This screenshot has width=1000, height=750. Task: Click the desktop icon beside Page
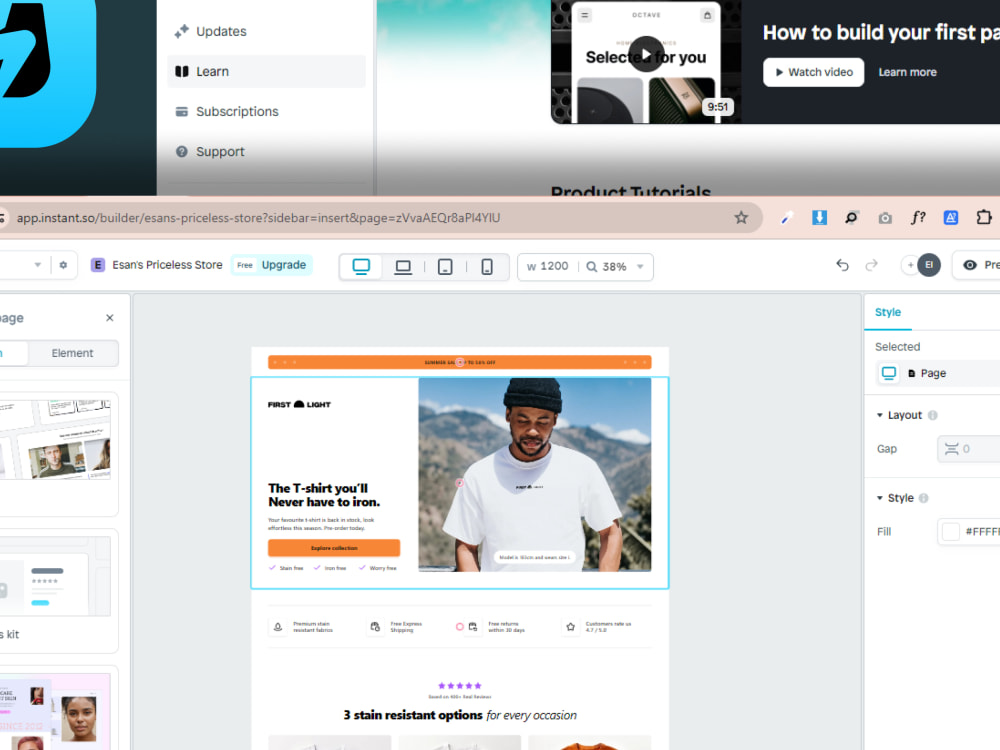[x=888, y=373]
